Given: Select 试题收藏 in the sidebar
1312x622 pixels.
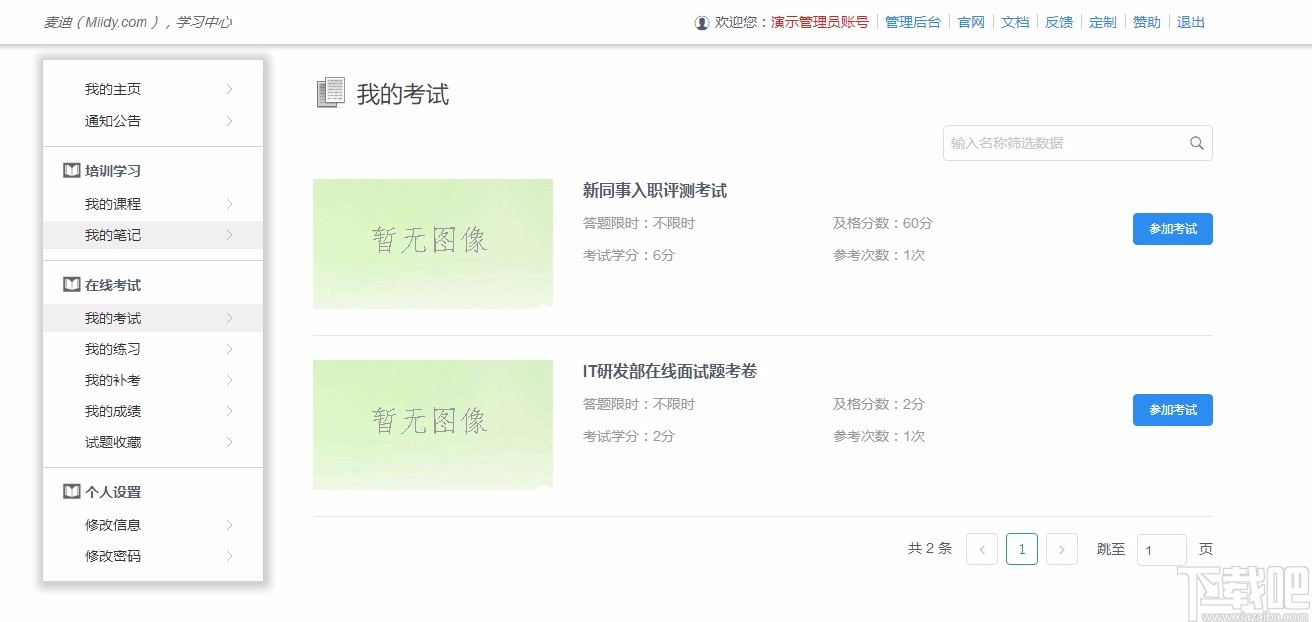Looking at the screenshot, I should point(113,442).
